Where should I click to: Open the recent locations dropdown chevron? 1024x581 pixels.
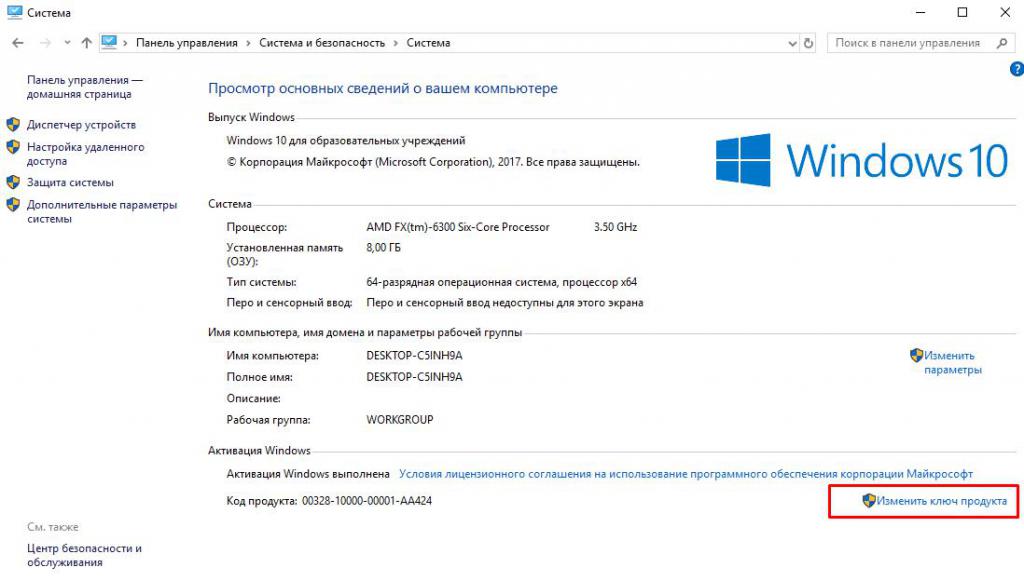(x=67, y=44)
